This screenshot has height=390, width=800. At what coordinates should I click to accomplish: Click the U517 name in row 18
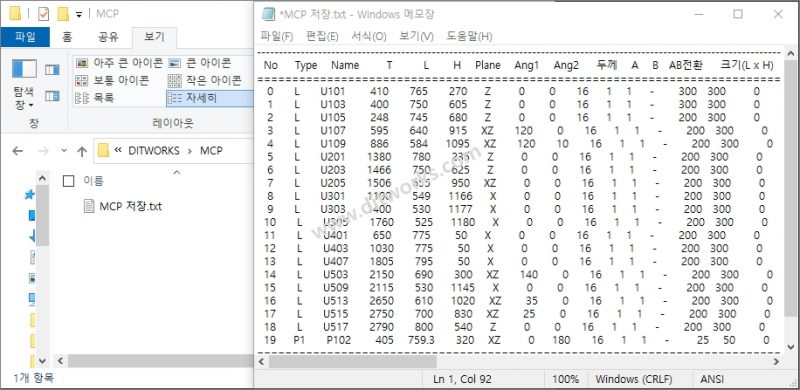[336, 327]
